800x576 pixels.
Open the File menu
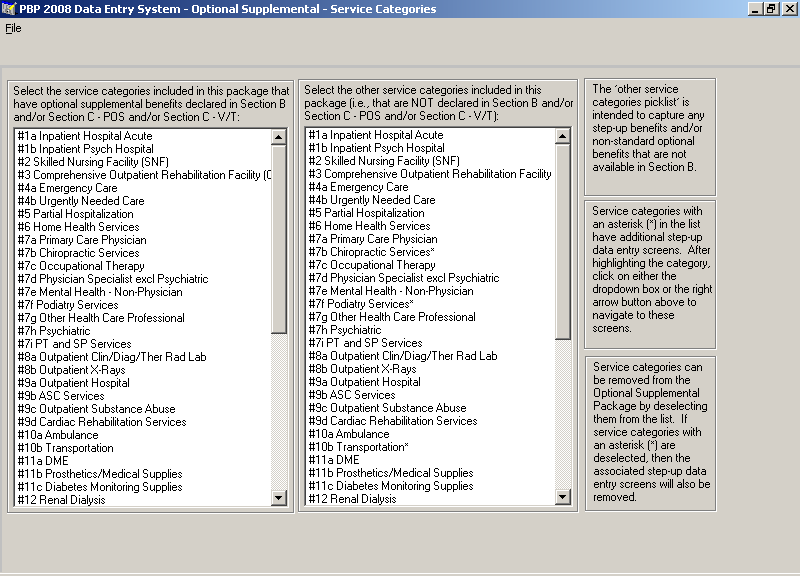[x=13, y=29]
